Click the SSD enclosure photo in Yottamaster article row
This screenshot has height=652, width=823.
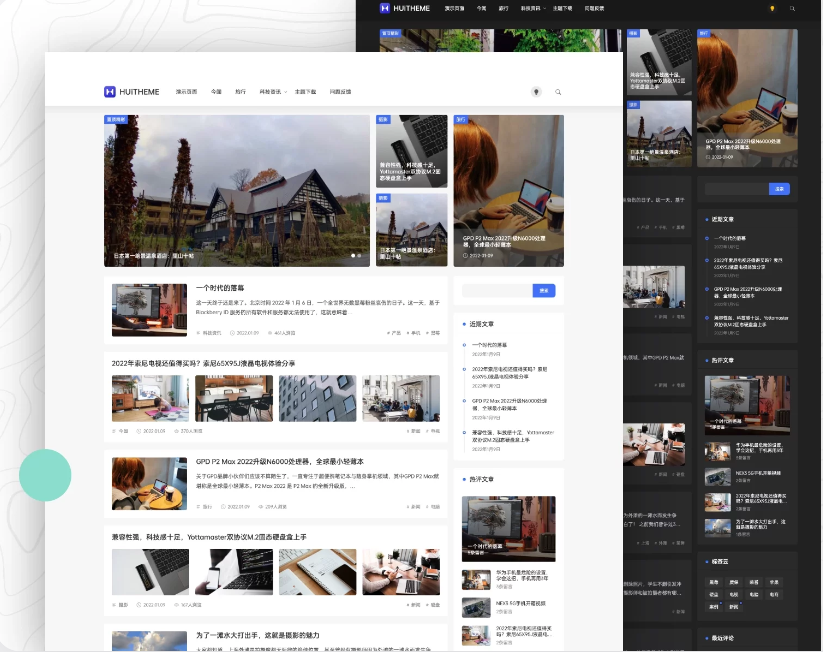tap(150, 572)
